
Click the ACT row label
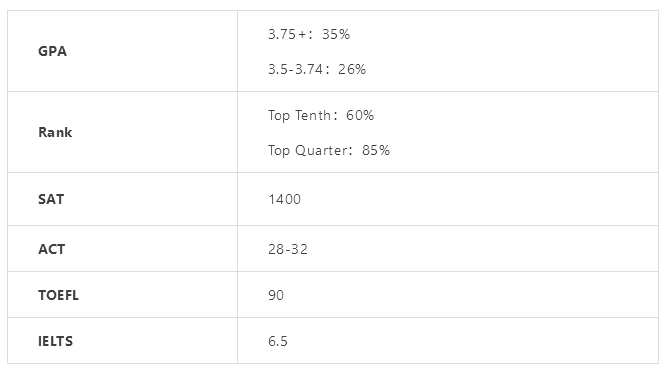52,249
